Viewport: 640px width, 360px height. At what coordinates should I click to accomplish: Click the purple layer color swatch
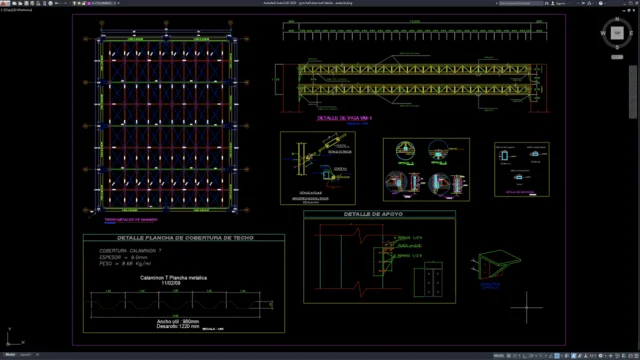pyautogui.click(x=89, y=3)
